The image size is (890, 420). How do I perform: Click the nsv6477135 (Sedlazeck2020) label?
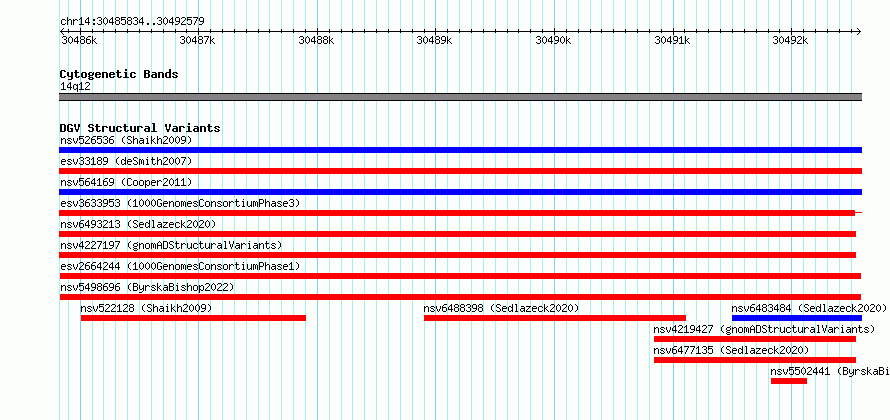732,350
